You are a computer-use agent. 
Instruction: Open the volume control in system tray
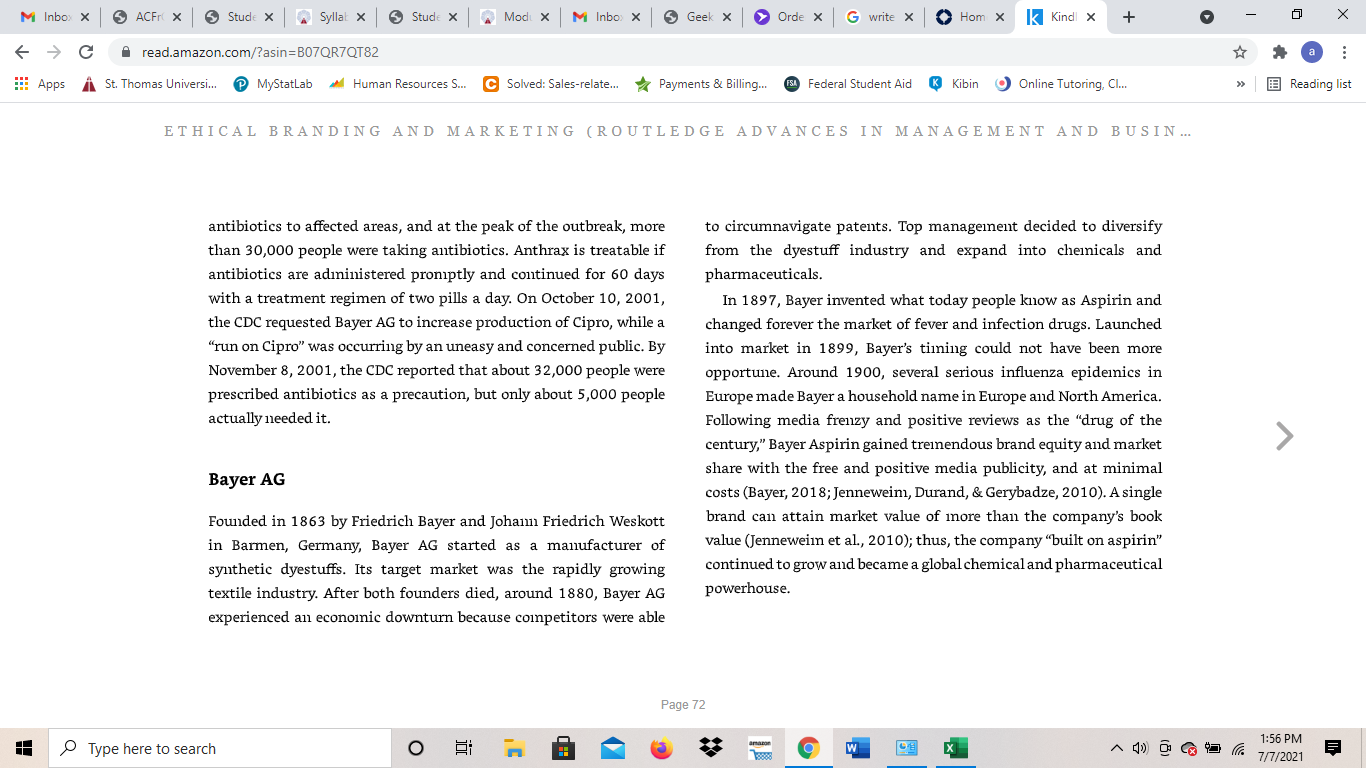click(1141, 748)
